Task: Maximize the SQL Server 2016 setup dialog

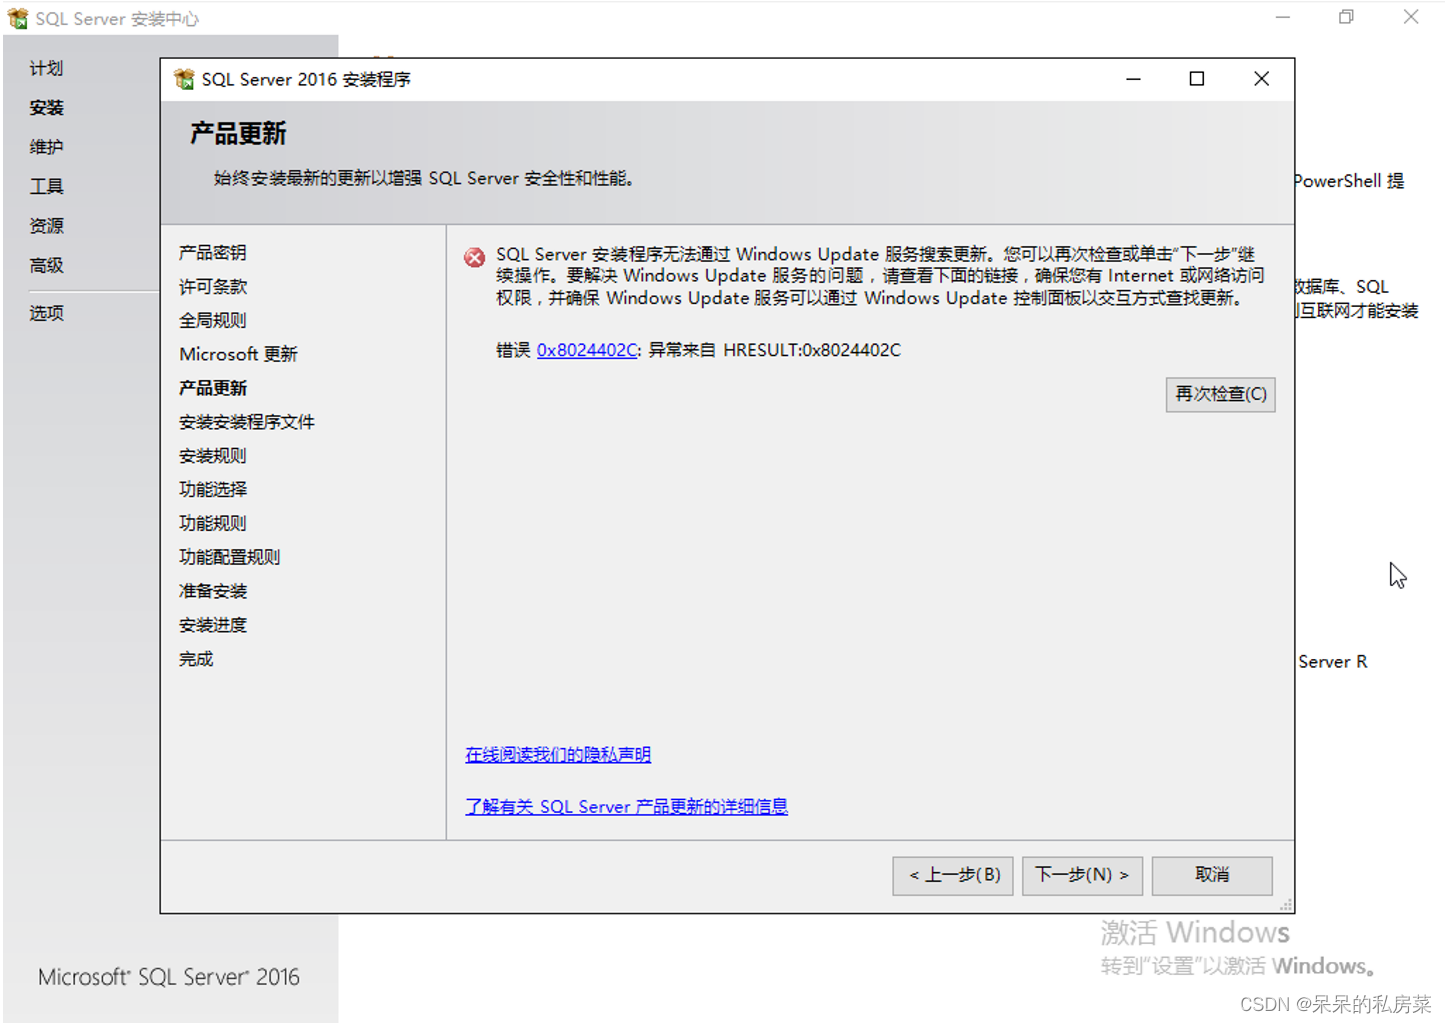Action: [1196, 79]
